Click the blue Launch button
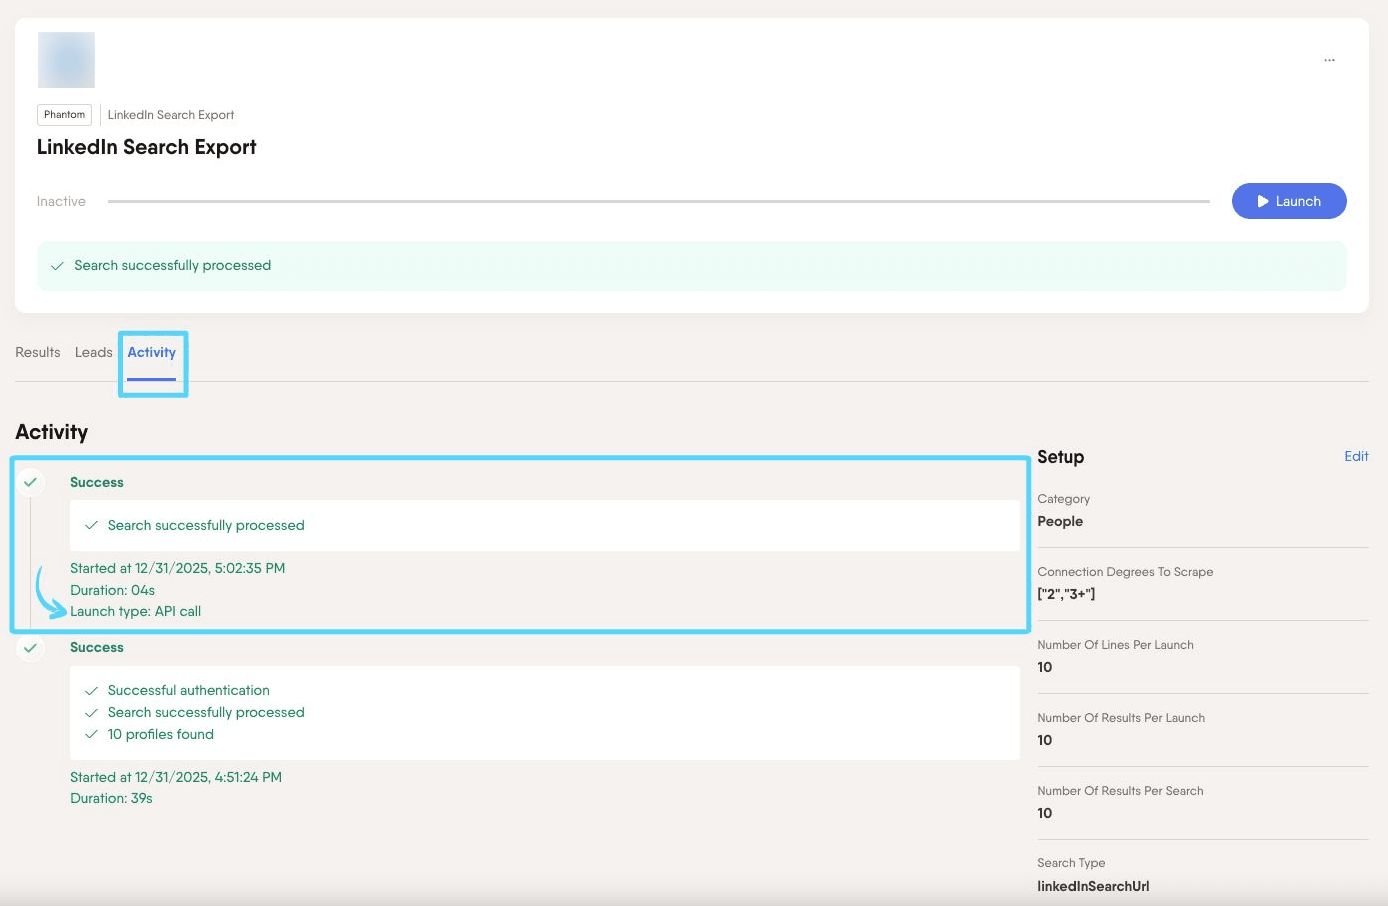The width and height of the screenshot is (1388, 906). point(1288,201)
